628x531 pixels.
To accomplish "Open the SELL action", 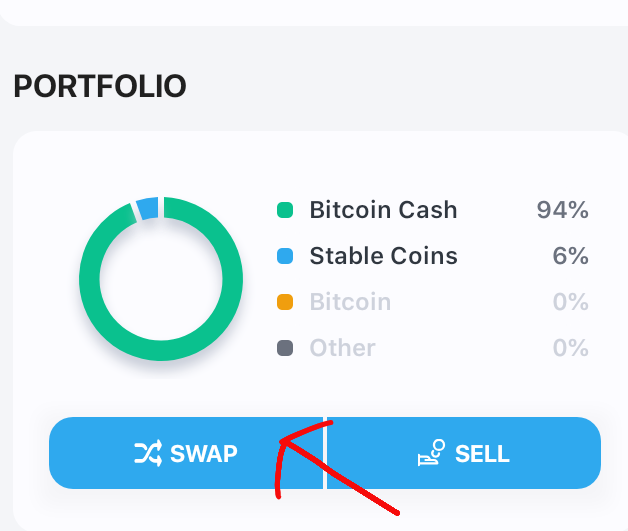I will (x=464, y=453).
